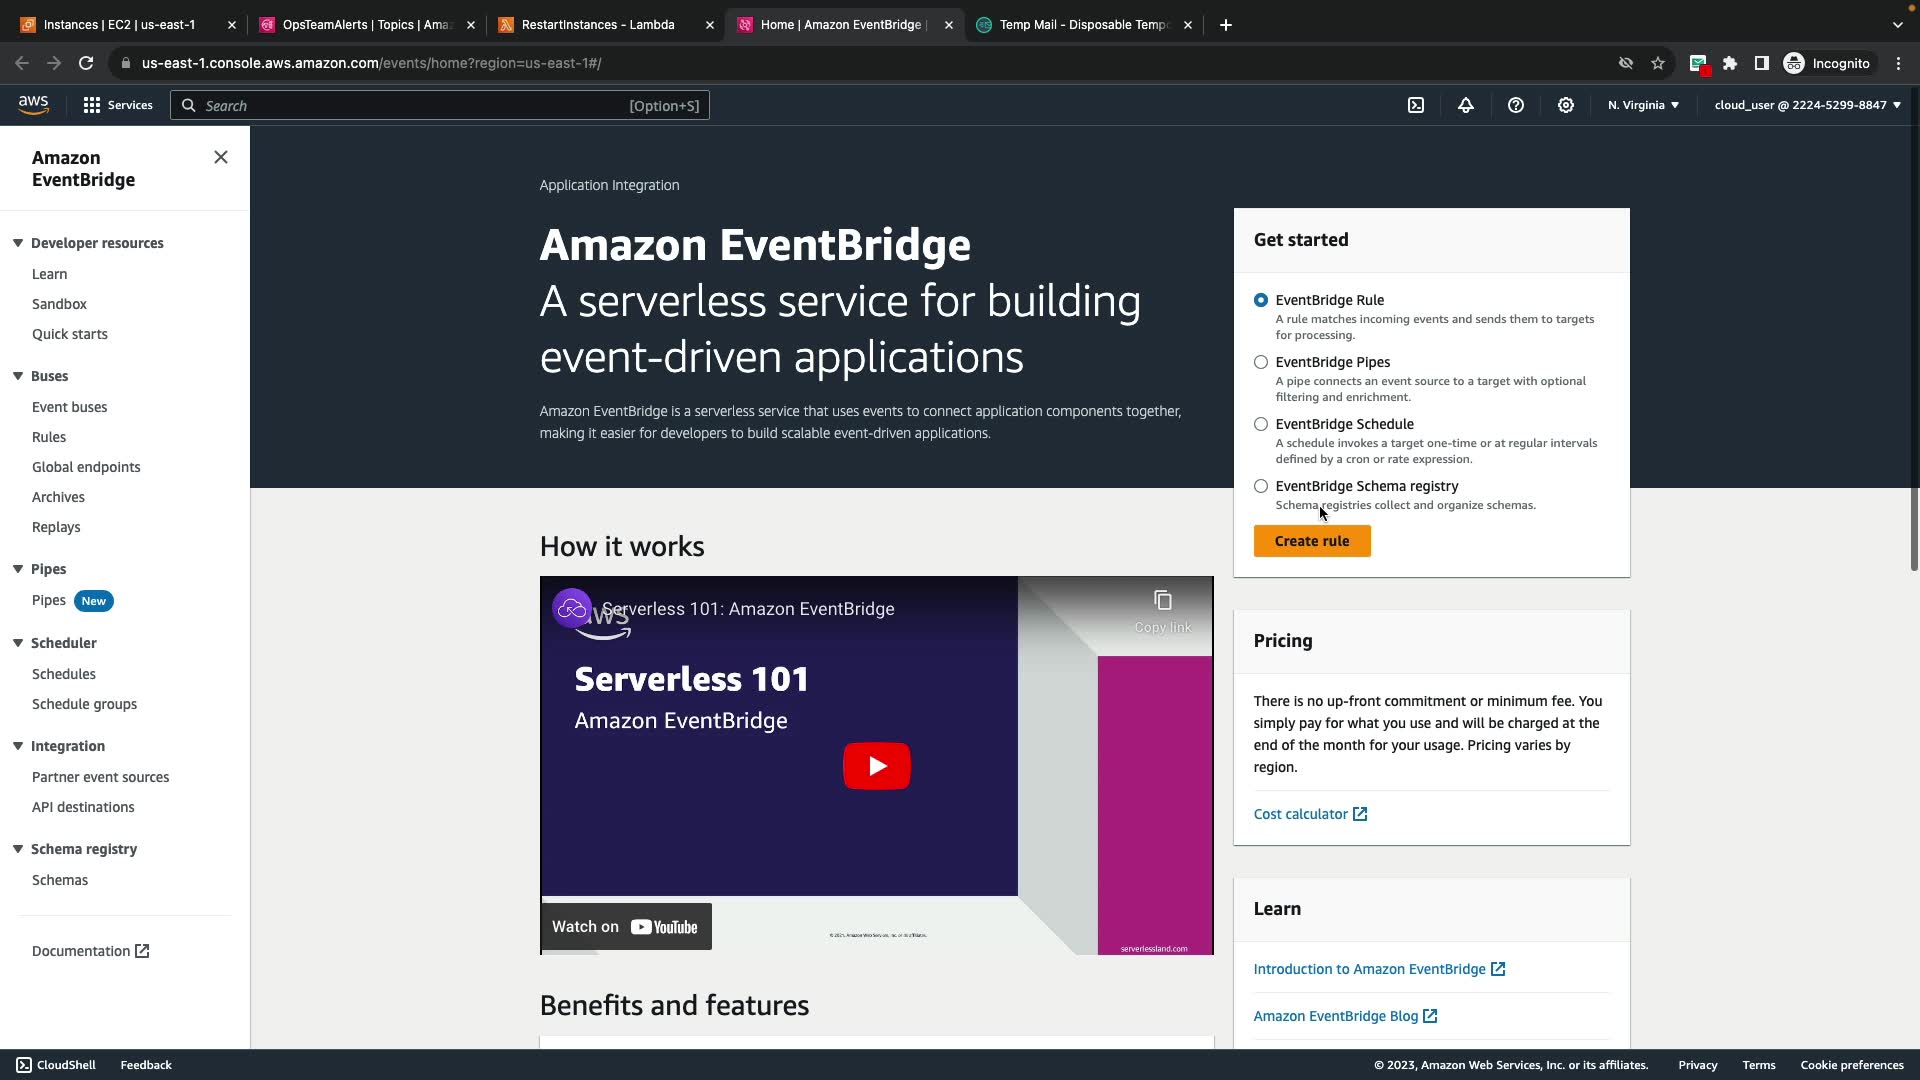Open the settings gear in AWS header

pos(1566,105)
